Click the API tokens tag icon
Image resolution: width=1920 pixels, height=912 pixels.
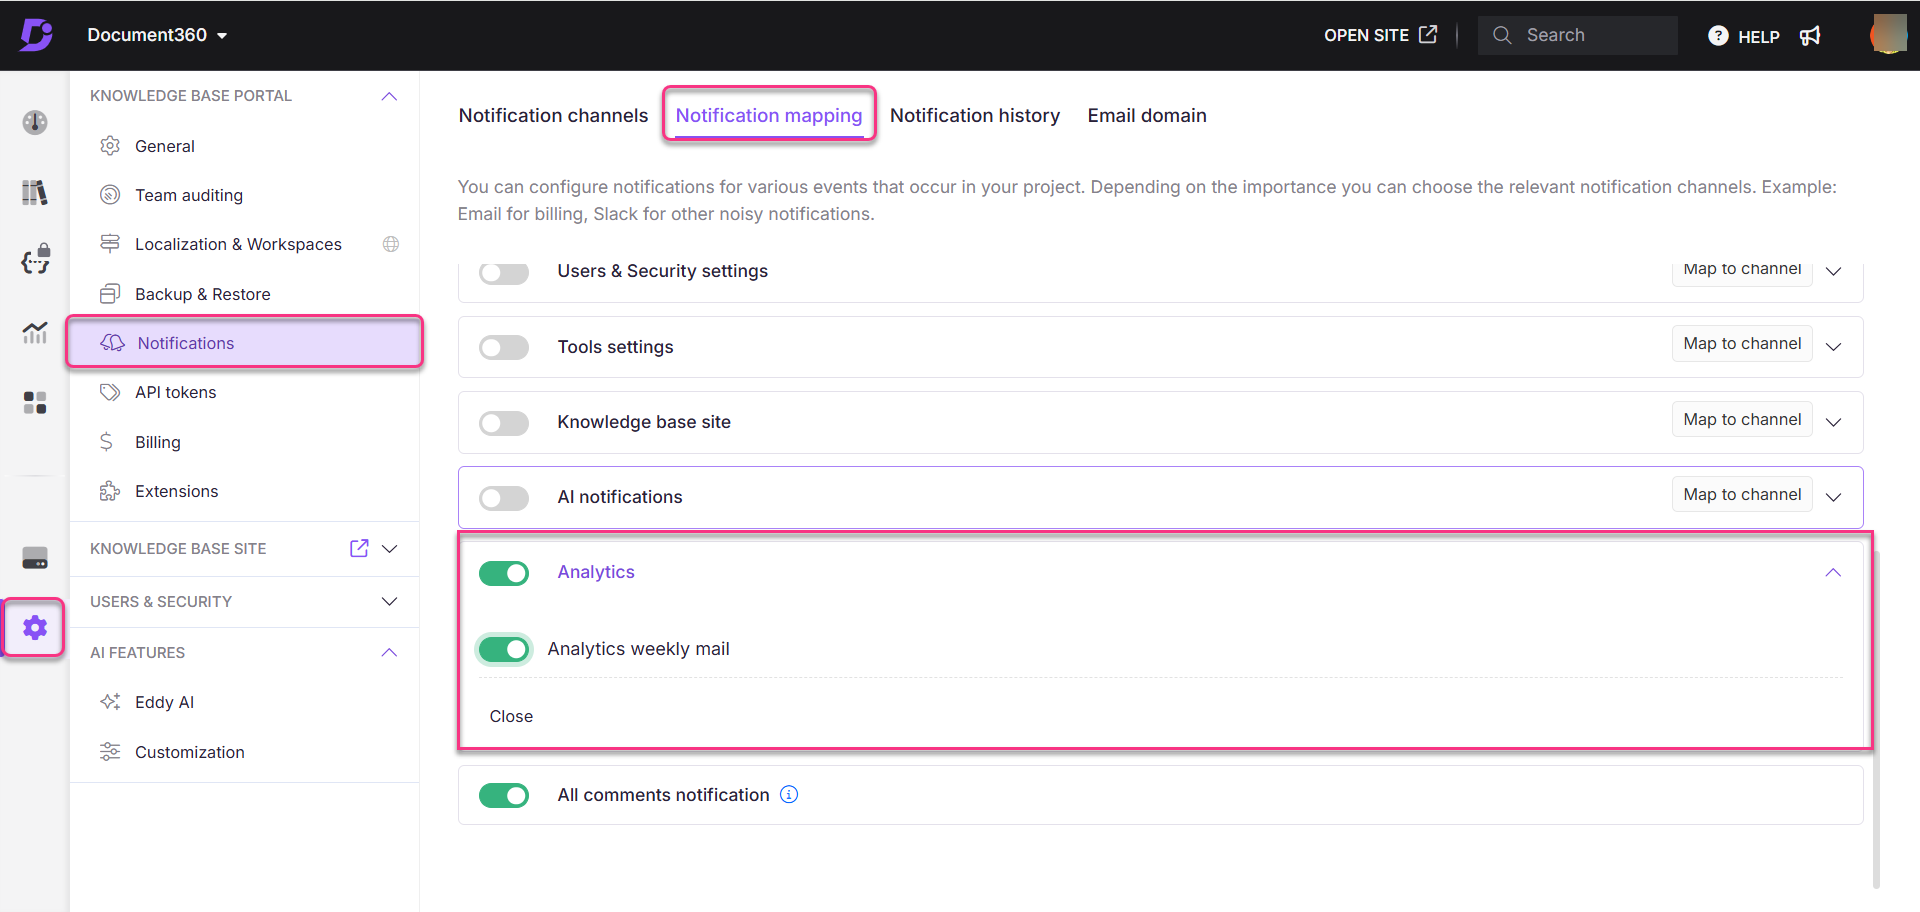[x=110, y=392]
